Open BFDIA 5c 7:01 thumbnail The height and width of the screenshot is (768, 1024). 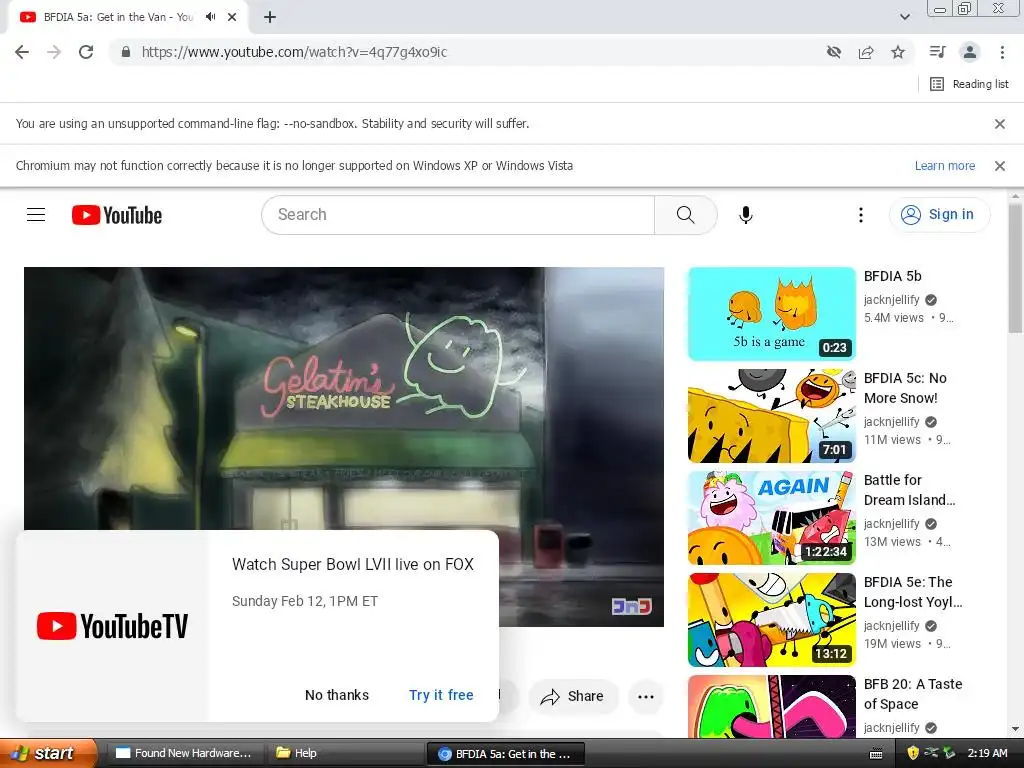click(x=772, y=416)
